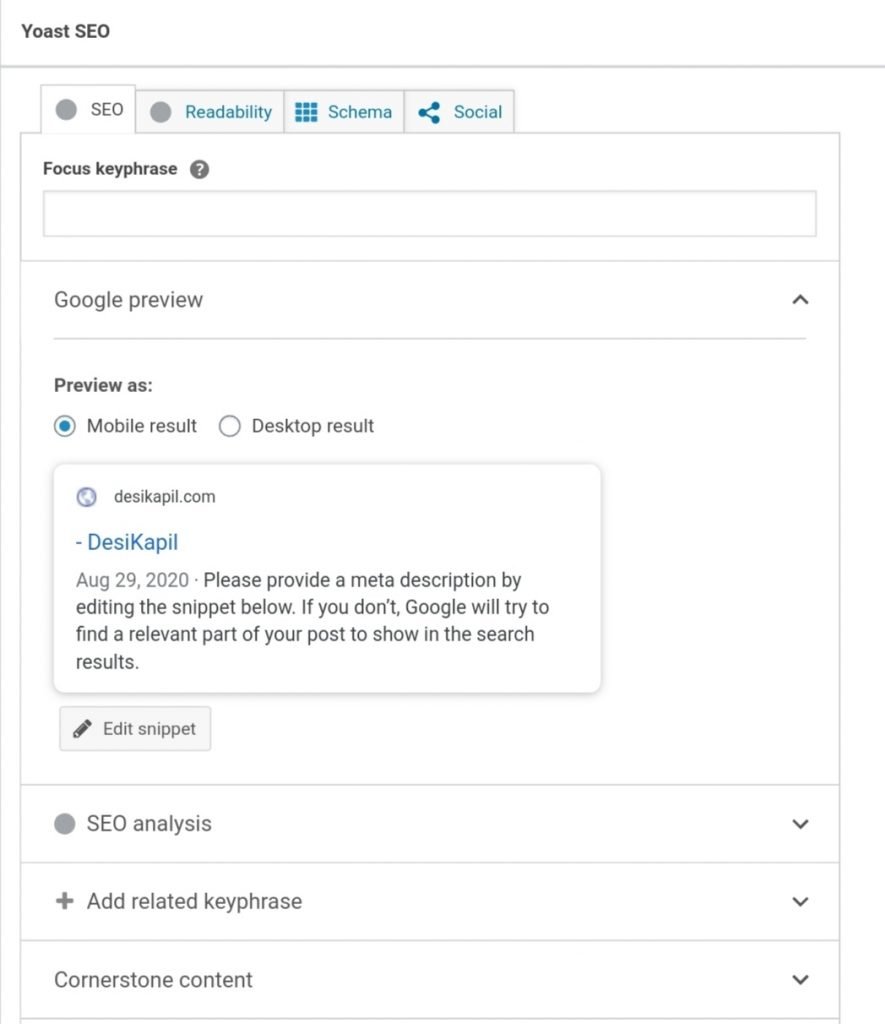Image resolution: width=885 pixels, height=1024 pixels.
Task: Click the plus icon for related keyphrase
Action: pos(65,901)
